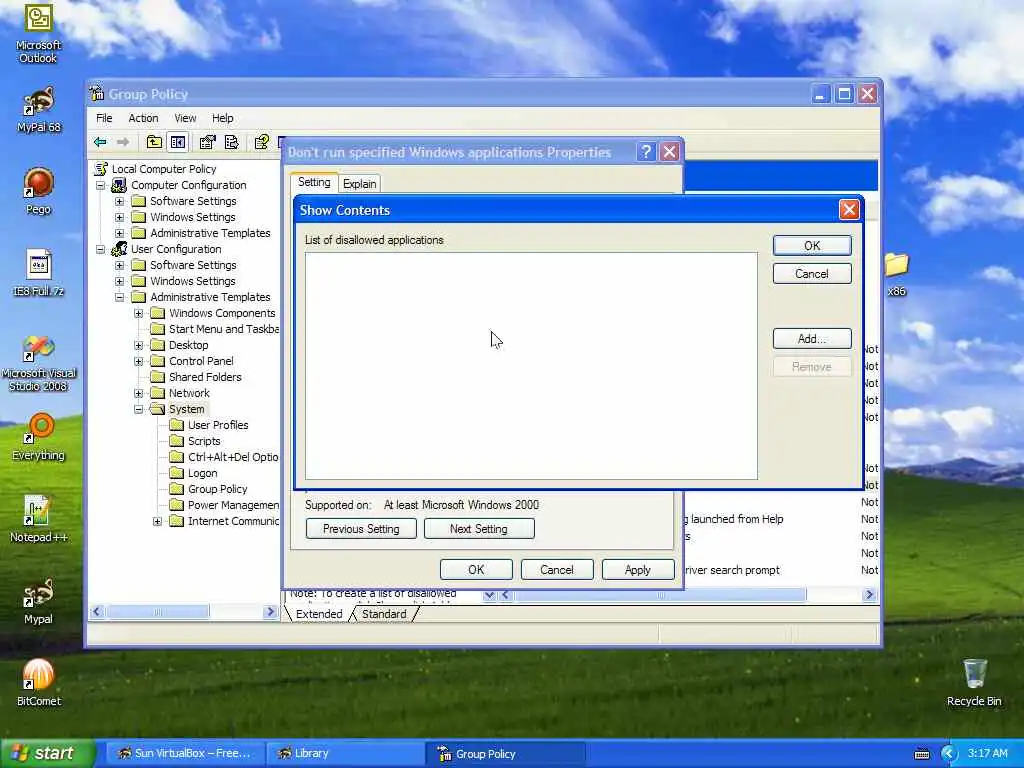Collapse the Computer Configuration tree node

pyautogui.click(x=101, y=185)
